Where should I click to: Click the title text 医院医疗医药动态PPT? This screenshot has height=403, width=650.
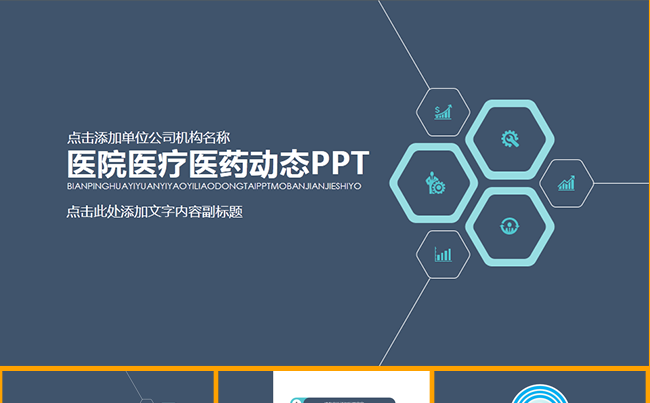pyautogui.click(x=218, y=164)
